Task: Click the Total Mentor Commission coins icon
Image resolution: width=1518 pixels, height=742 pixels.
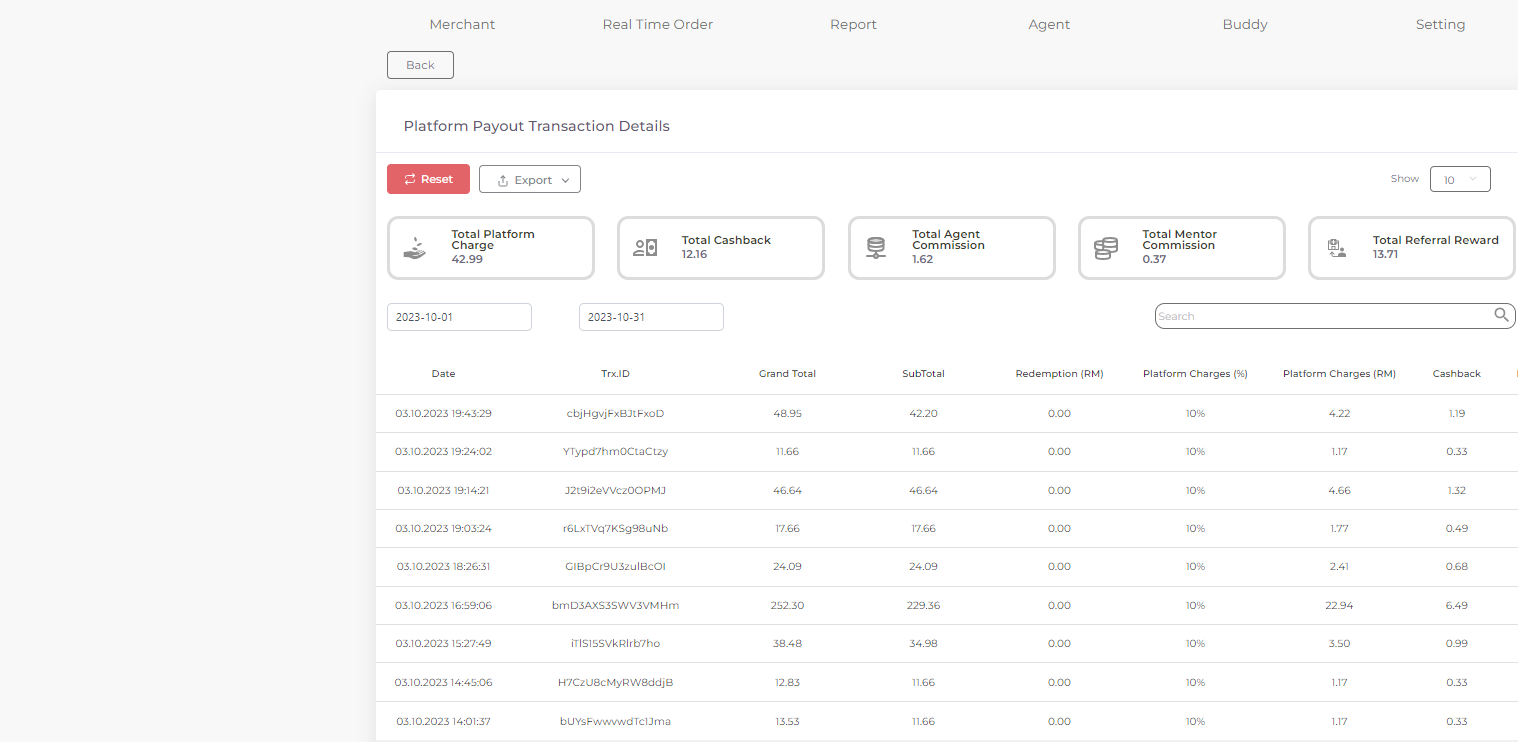Action: (1105, 248)
